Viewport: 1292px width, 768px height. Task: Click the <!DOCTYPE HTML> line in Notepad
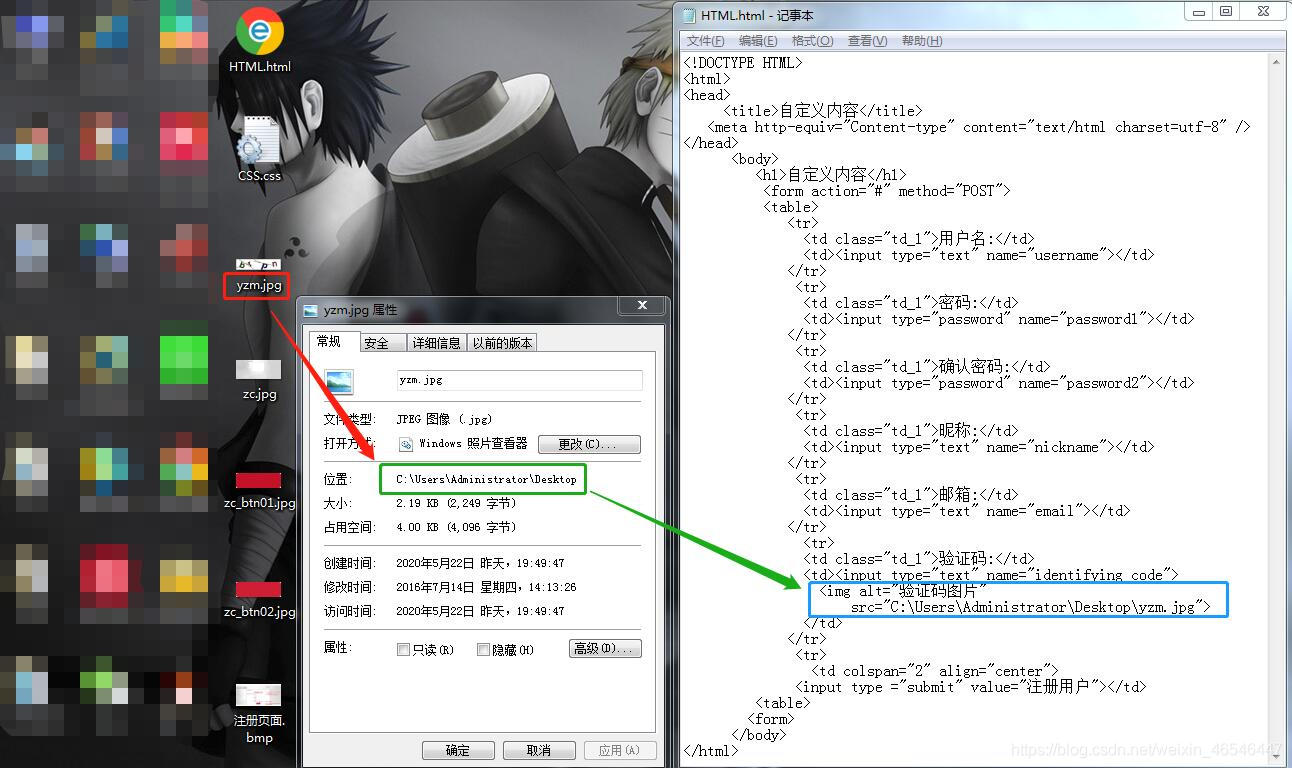(743, 63)
